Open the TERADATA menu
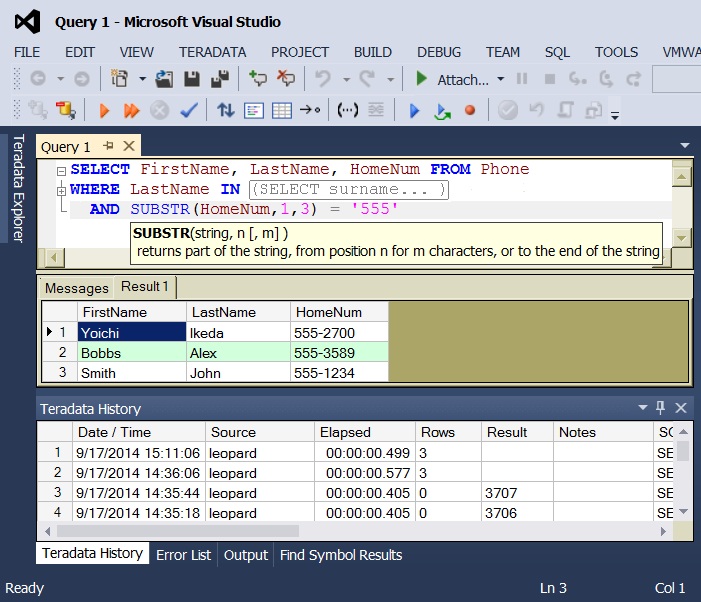This screenshot has width=701, height=602. 212,52
